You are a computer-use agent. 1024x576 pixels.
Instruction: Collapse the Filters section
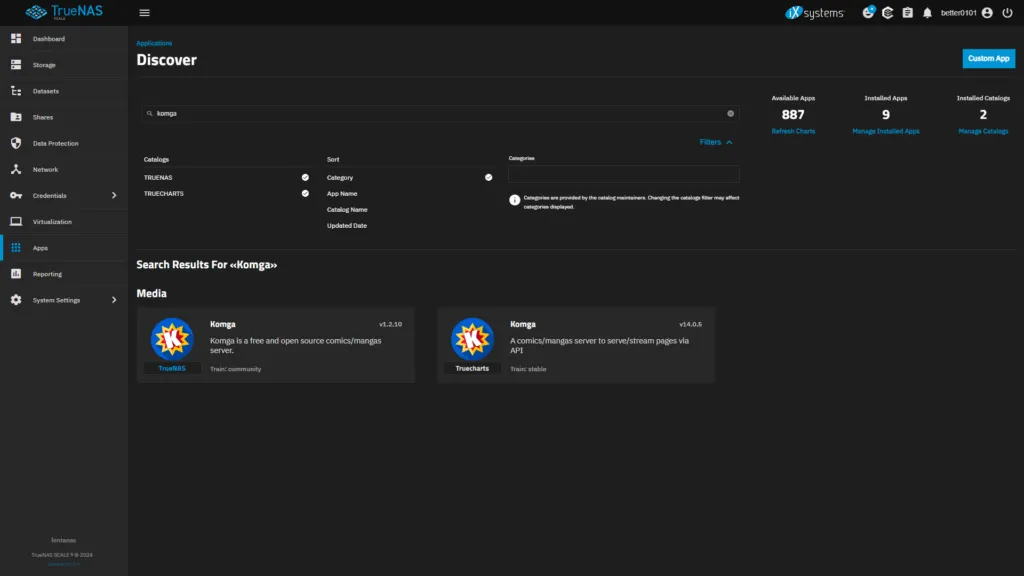pyautogui.click(x=716, y=142)
